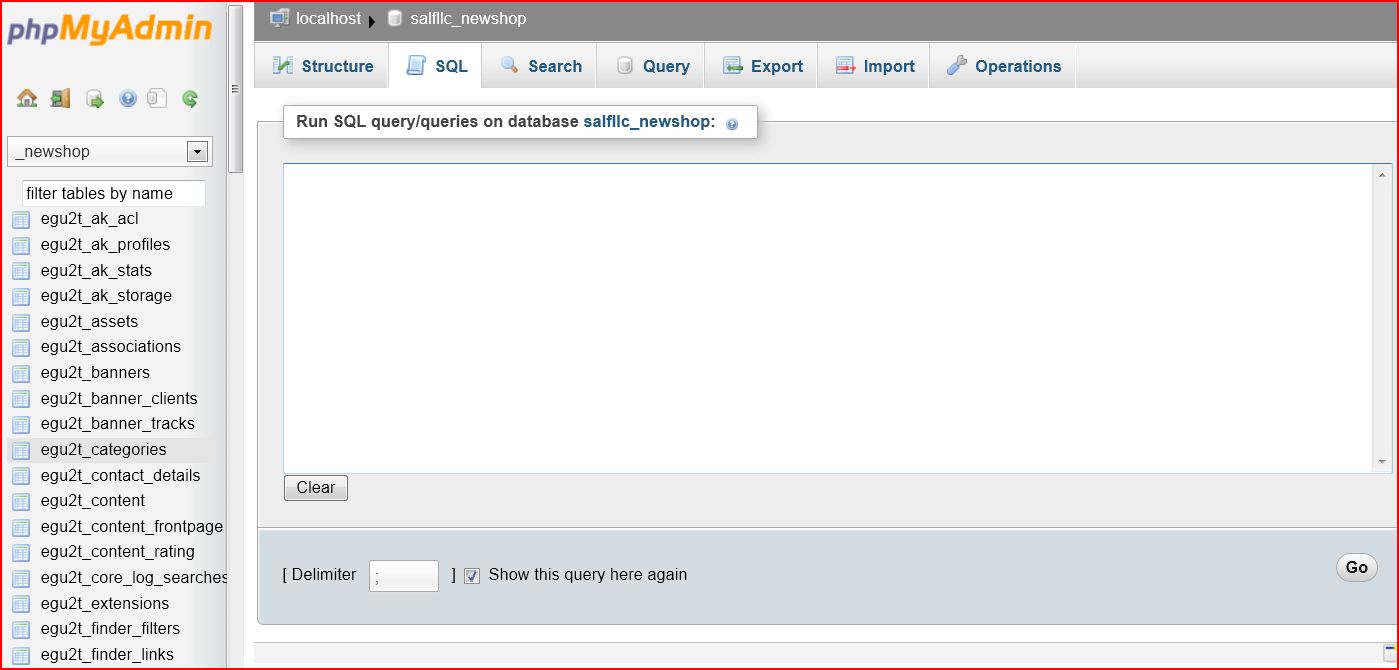Image resolution: width=1399 pixels, height=670 pixels.
Task: Click the Go button to run query
Action: (x=1356, y=568)
